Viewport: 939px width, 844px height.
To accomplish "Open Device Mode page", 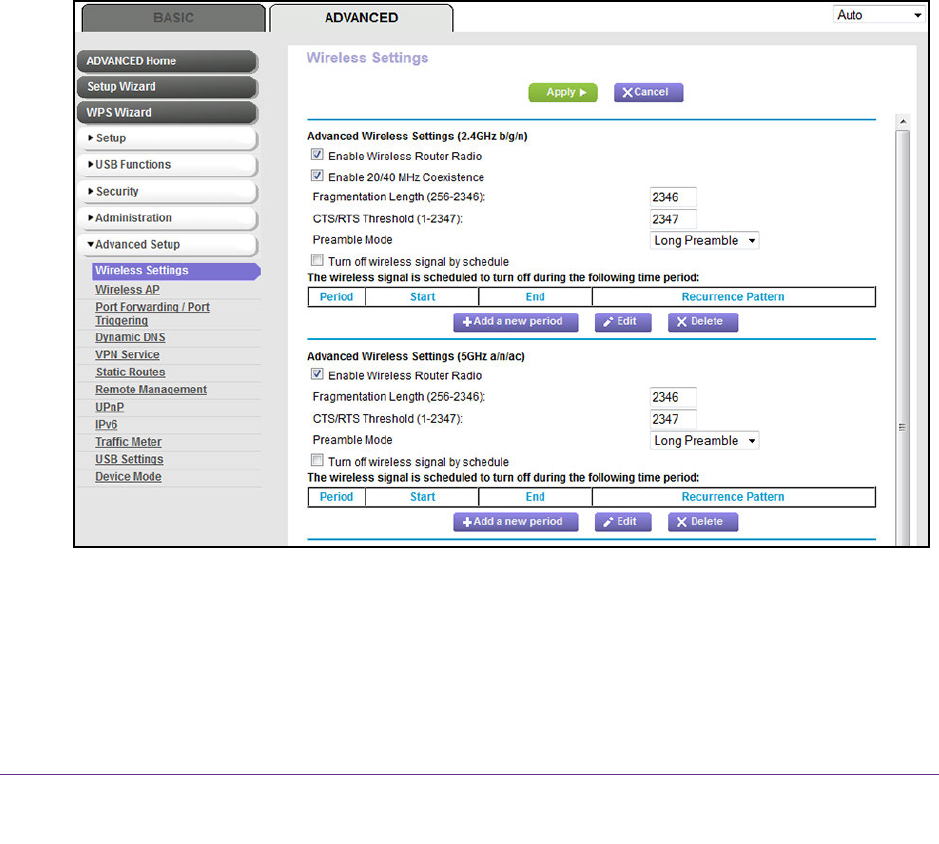I will [x=128, y=477].
